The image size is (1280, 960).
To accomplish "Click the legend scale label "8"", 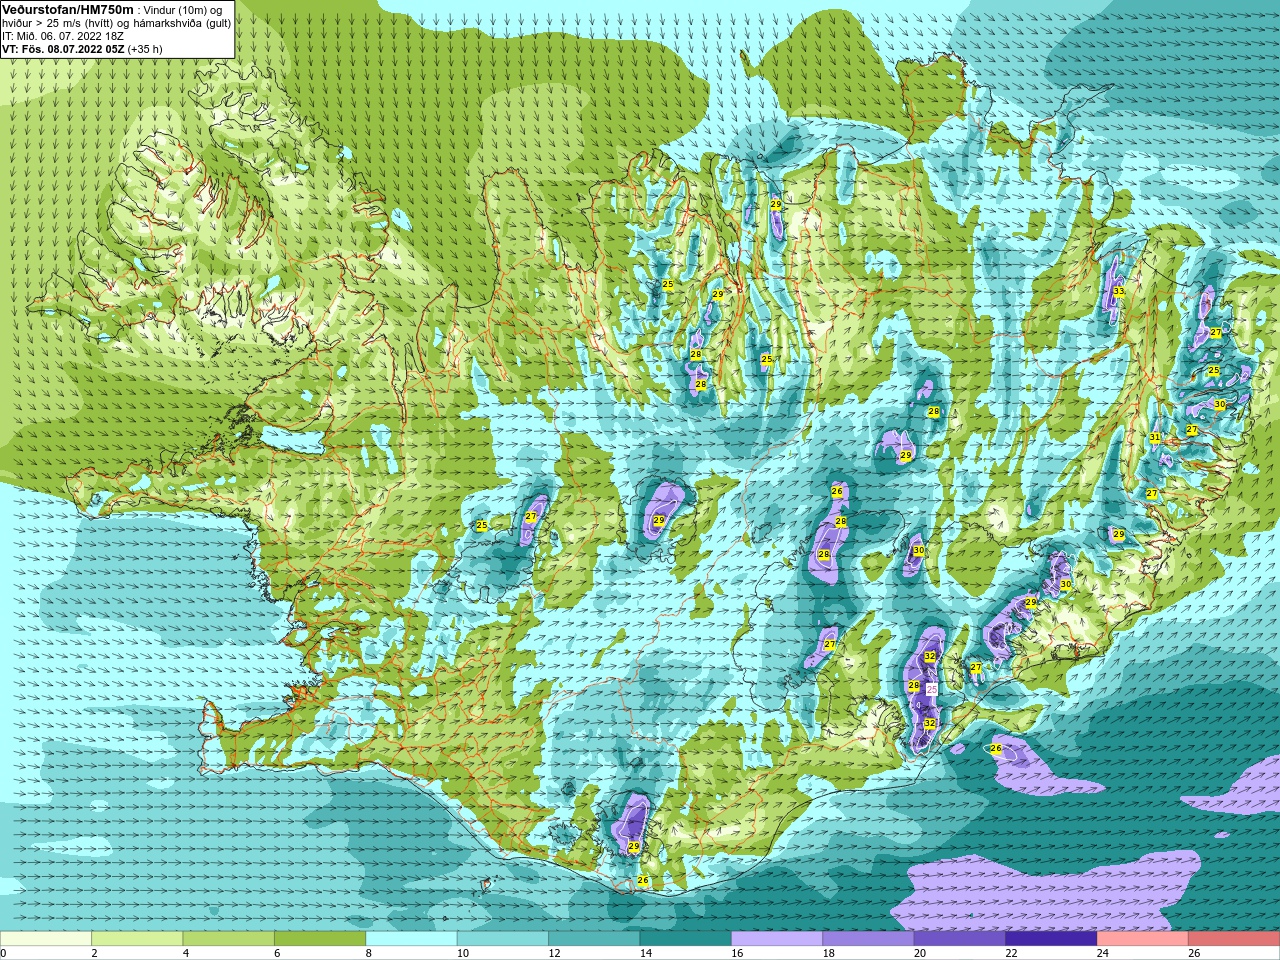I will coord(368,953).
